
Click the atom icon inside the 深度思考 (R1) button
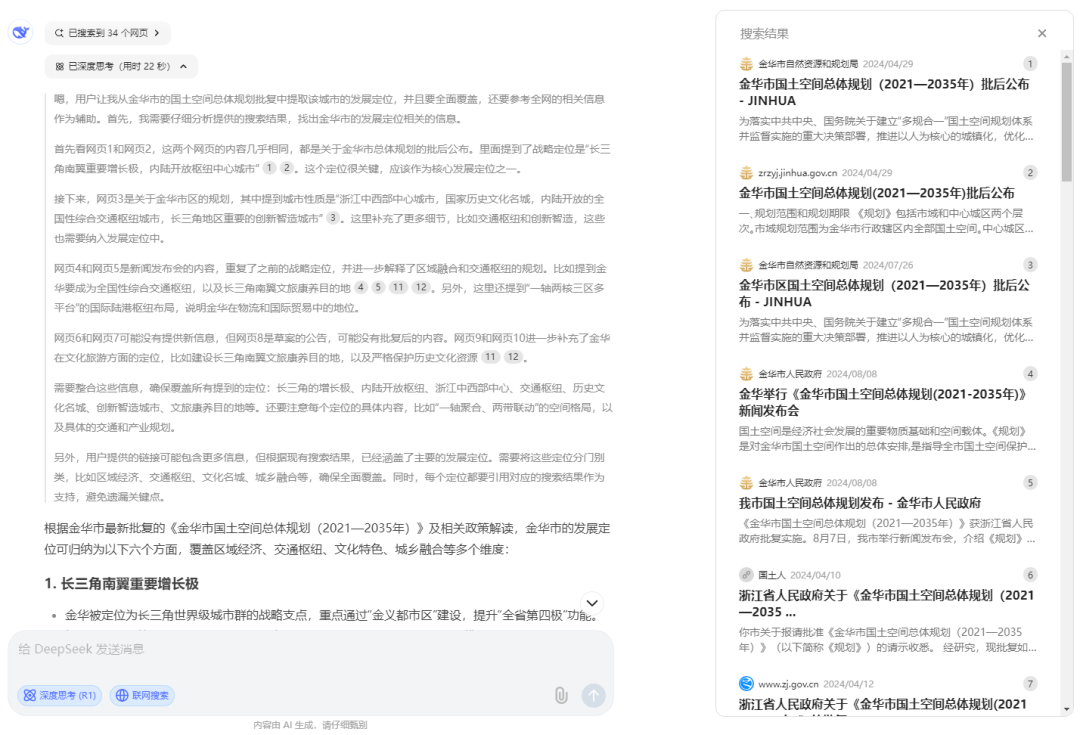(x=30, y=696)
